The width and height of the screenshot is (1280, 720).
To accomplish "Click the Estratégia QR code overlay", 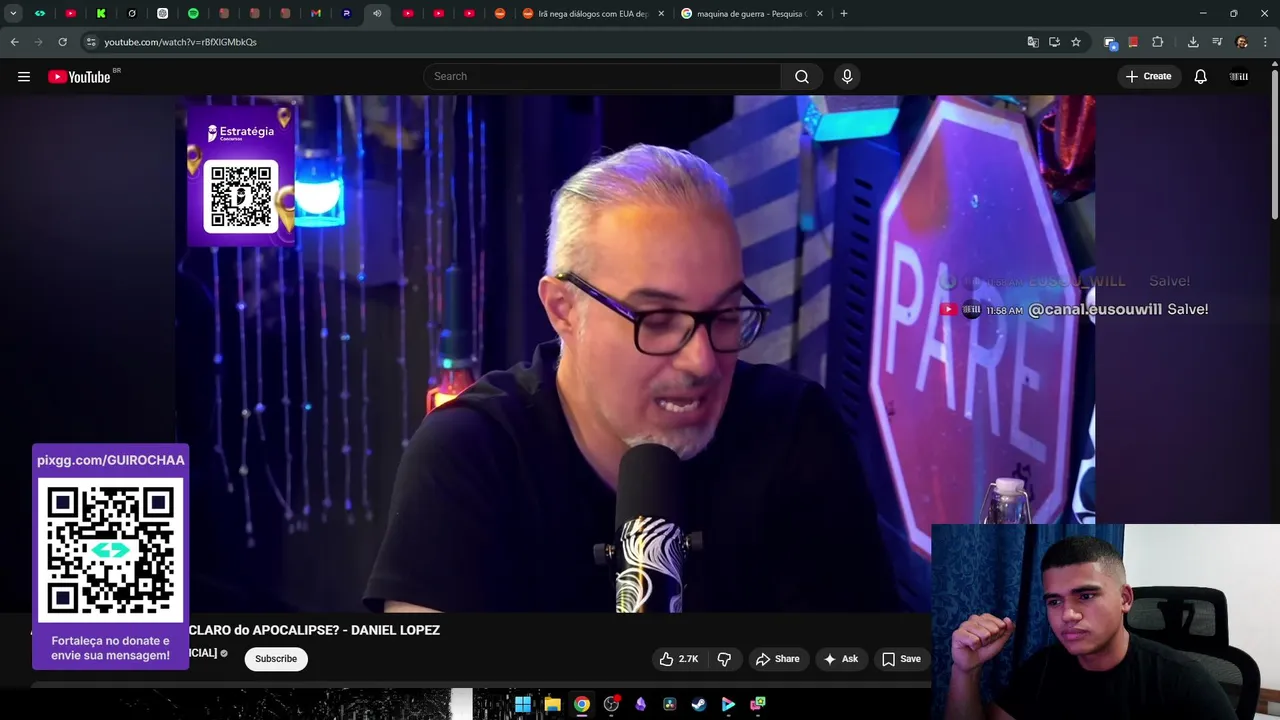I will (241, 197).
